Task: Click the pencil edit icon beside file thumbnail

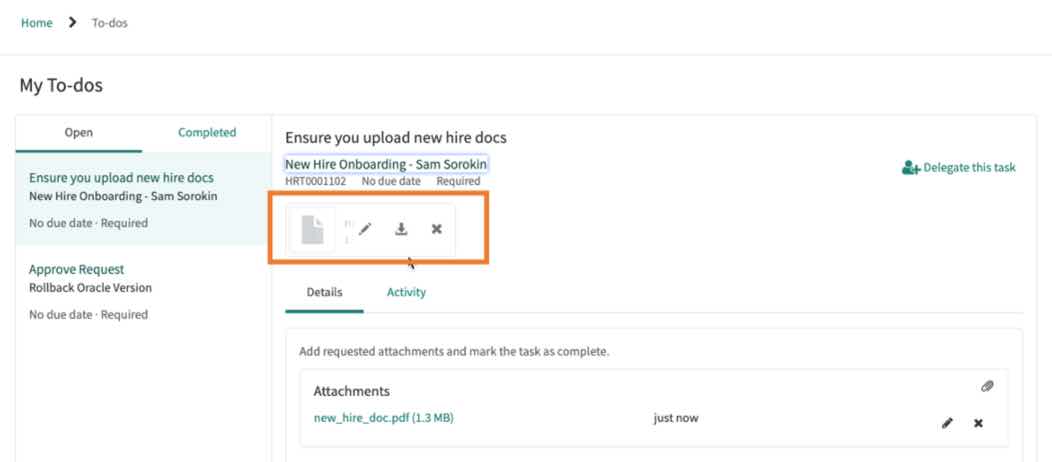Action: pyautogui.click(x=364, y=229)
